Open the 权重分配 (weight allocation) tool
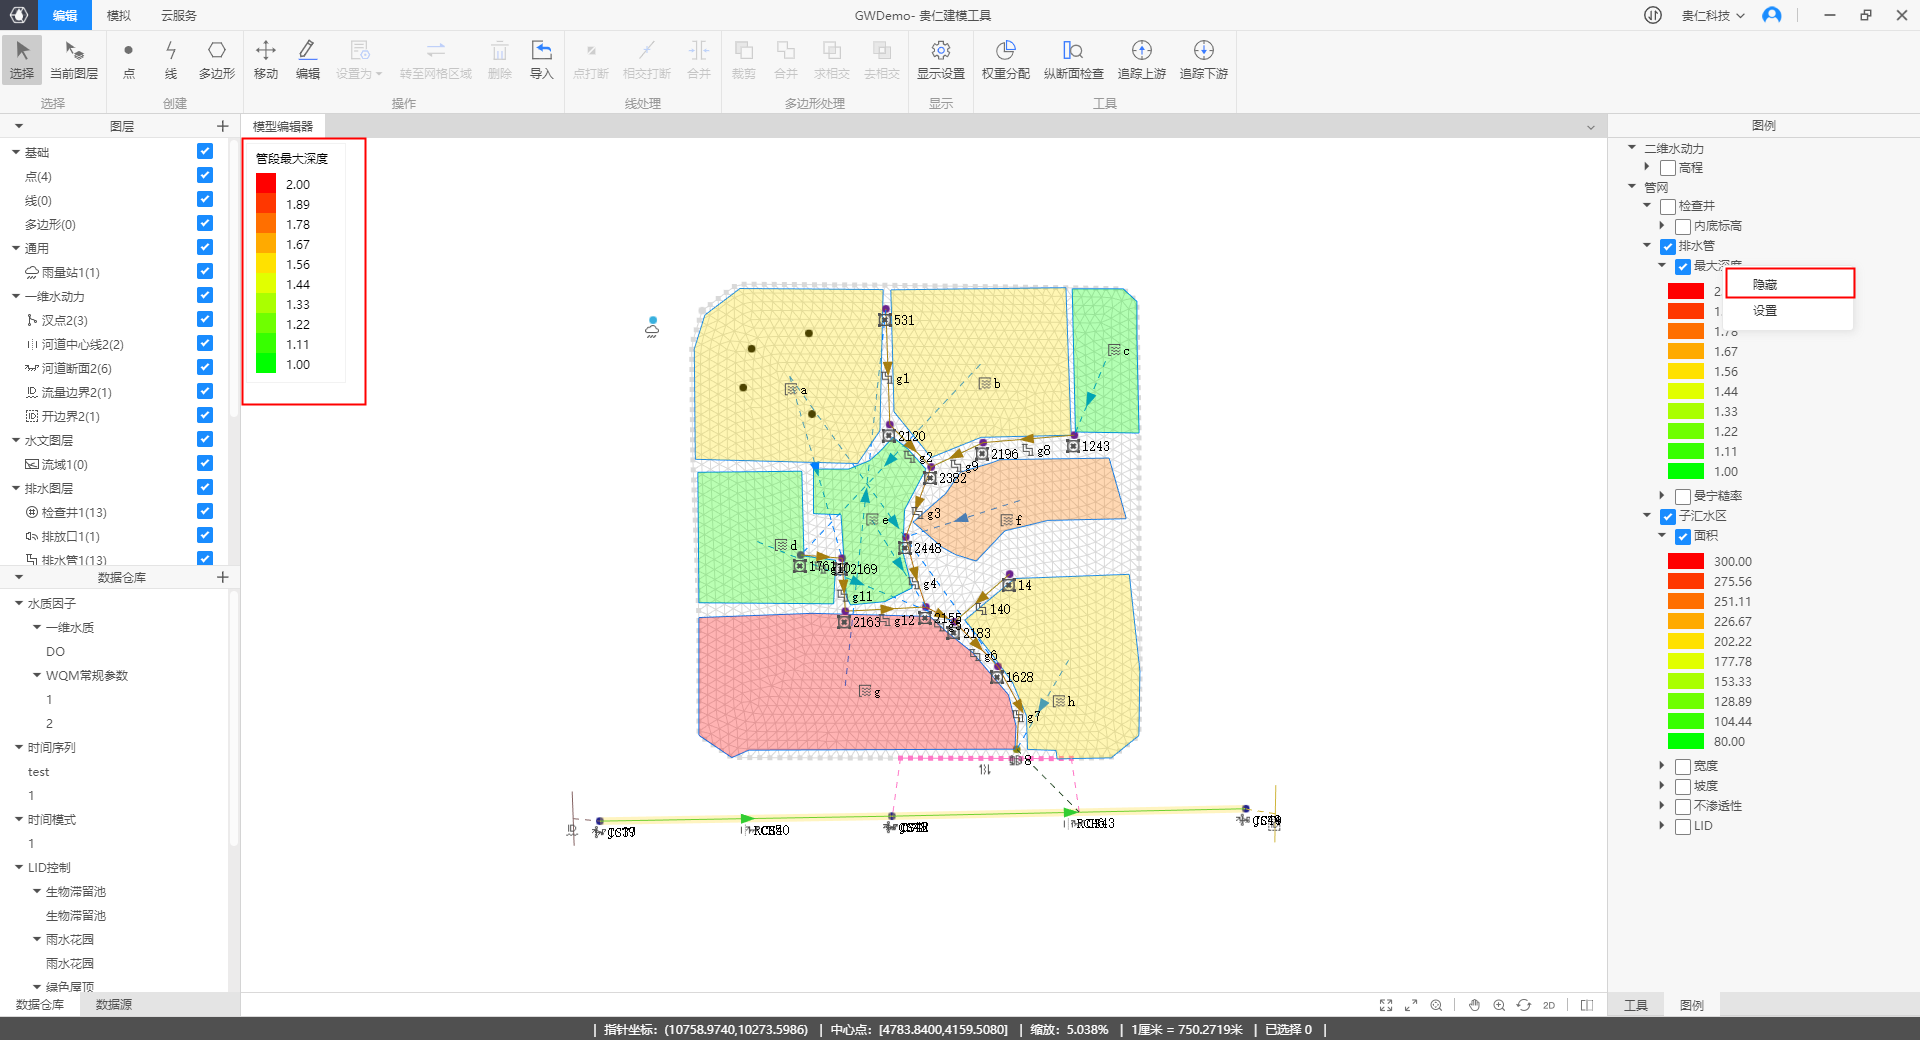The height and width of the screenshot is (1040, 1920). point(1006,60)
